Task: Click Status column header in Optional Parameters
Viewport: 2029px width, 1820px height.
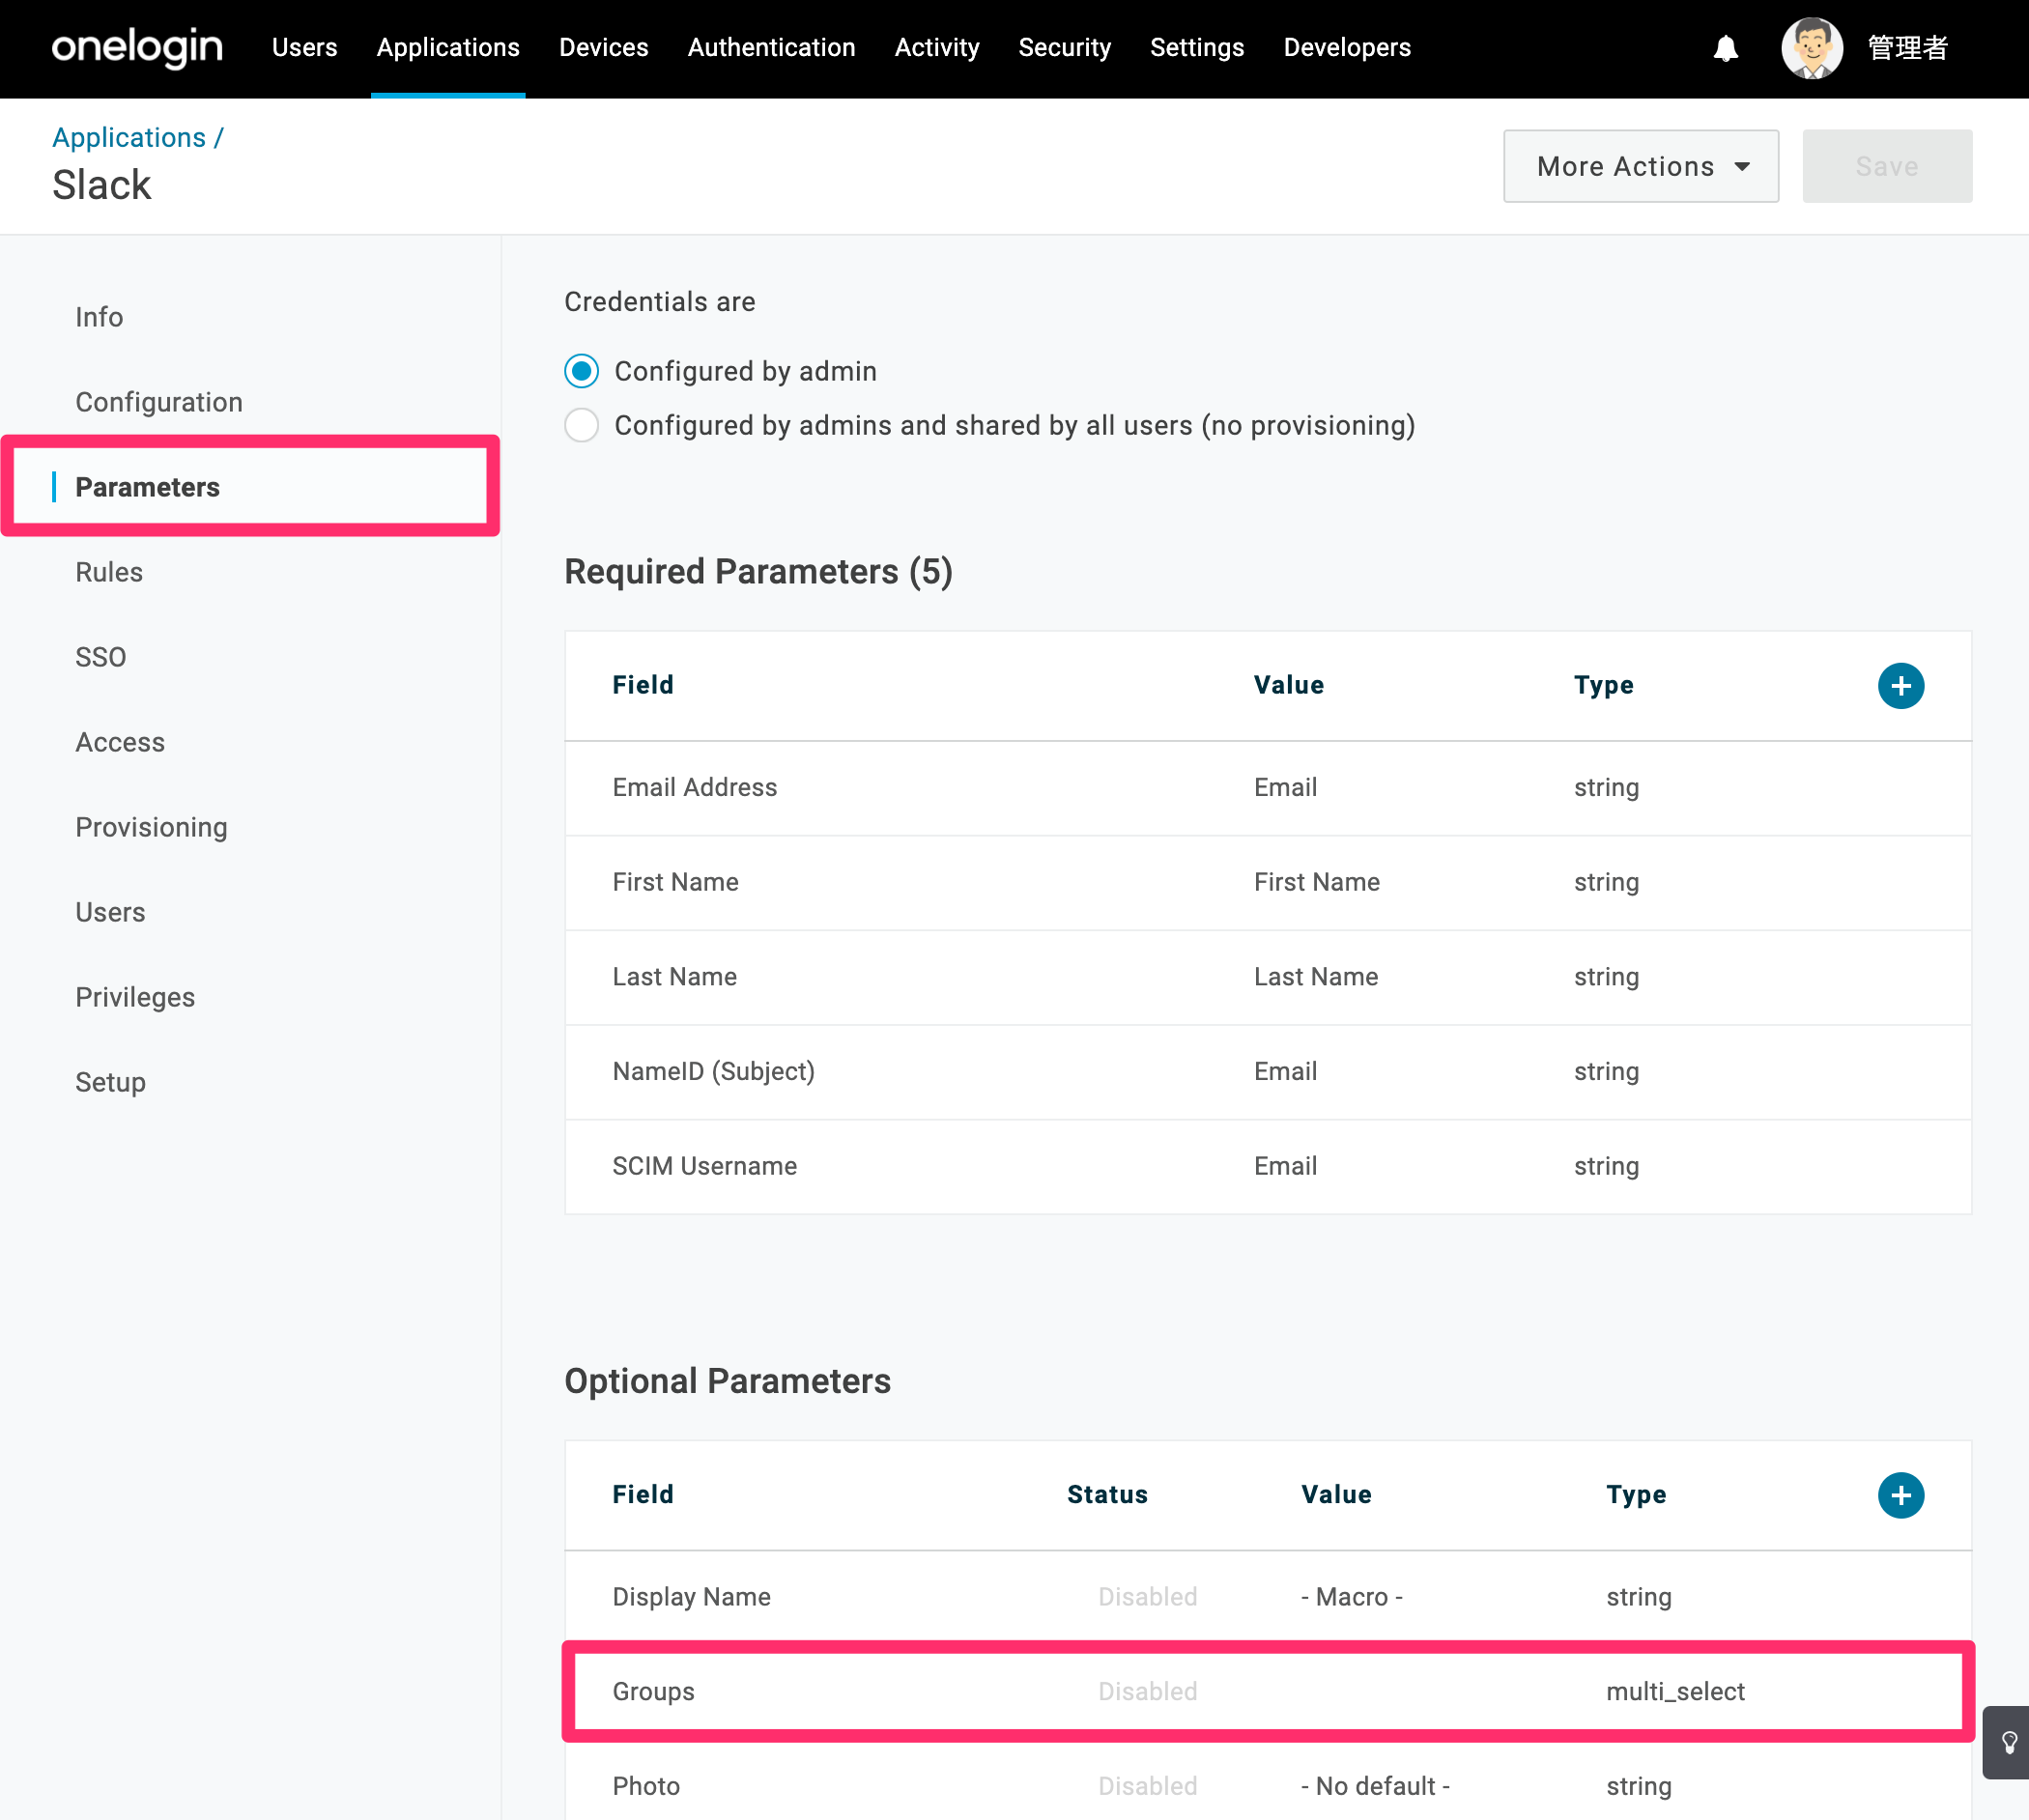Action: [x=1107, y=1495]
